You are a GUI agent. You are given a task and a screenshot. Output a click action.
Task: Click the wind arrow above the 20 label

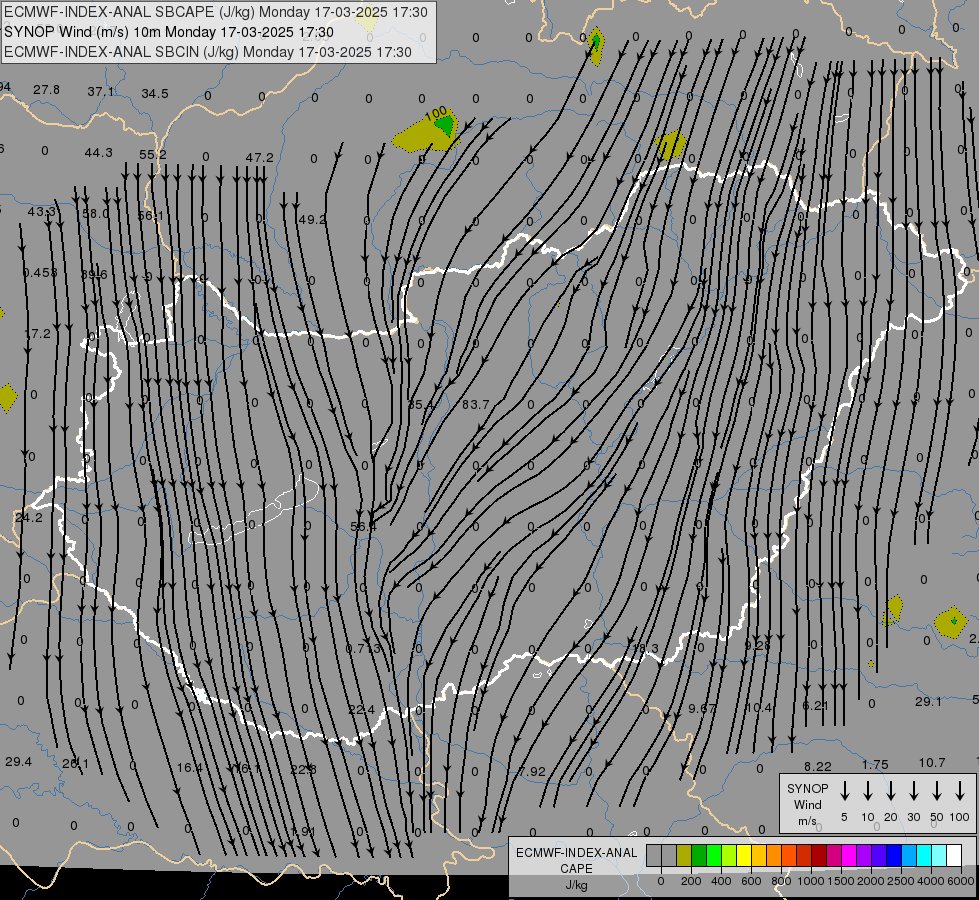pos(891,791)
